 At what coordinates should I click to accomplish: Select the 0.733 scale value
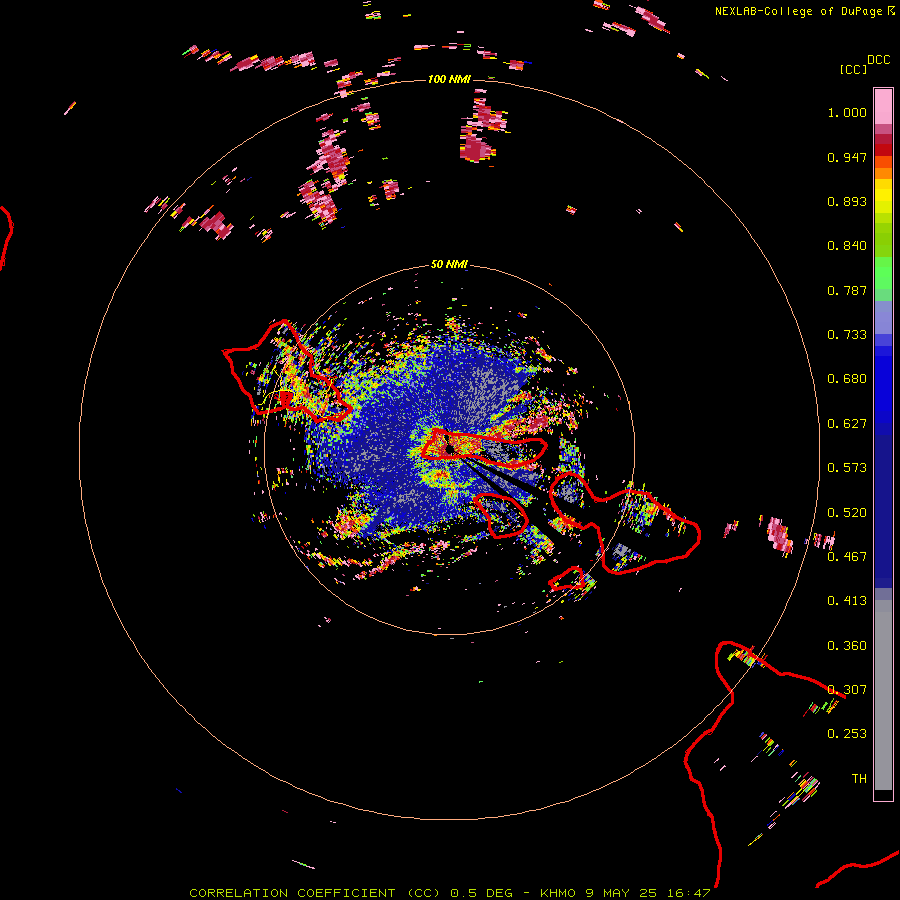click(x=847, y=335)
